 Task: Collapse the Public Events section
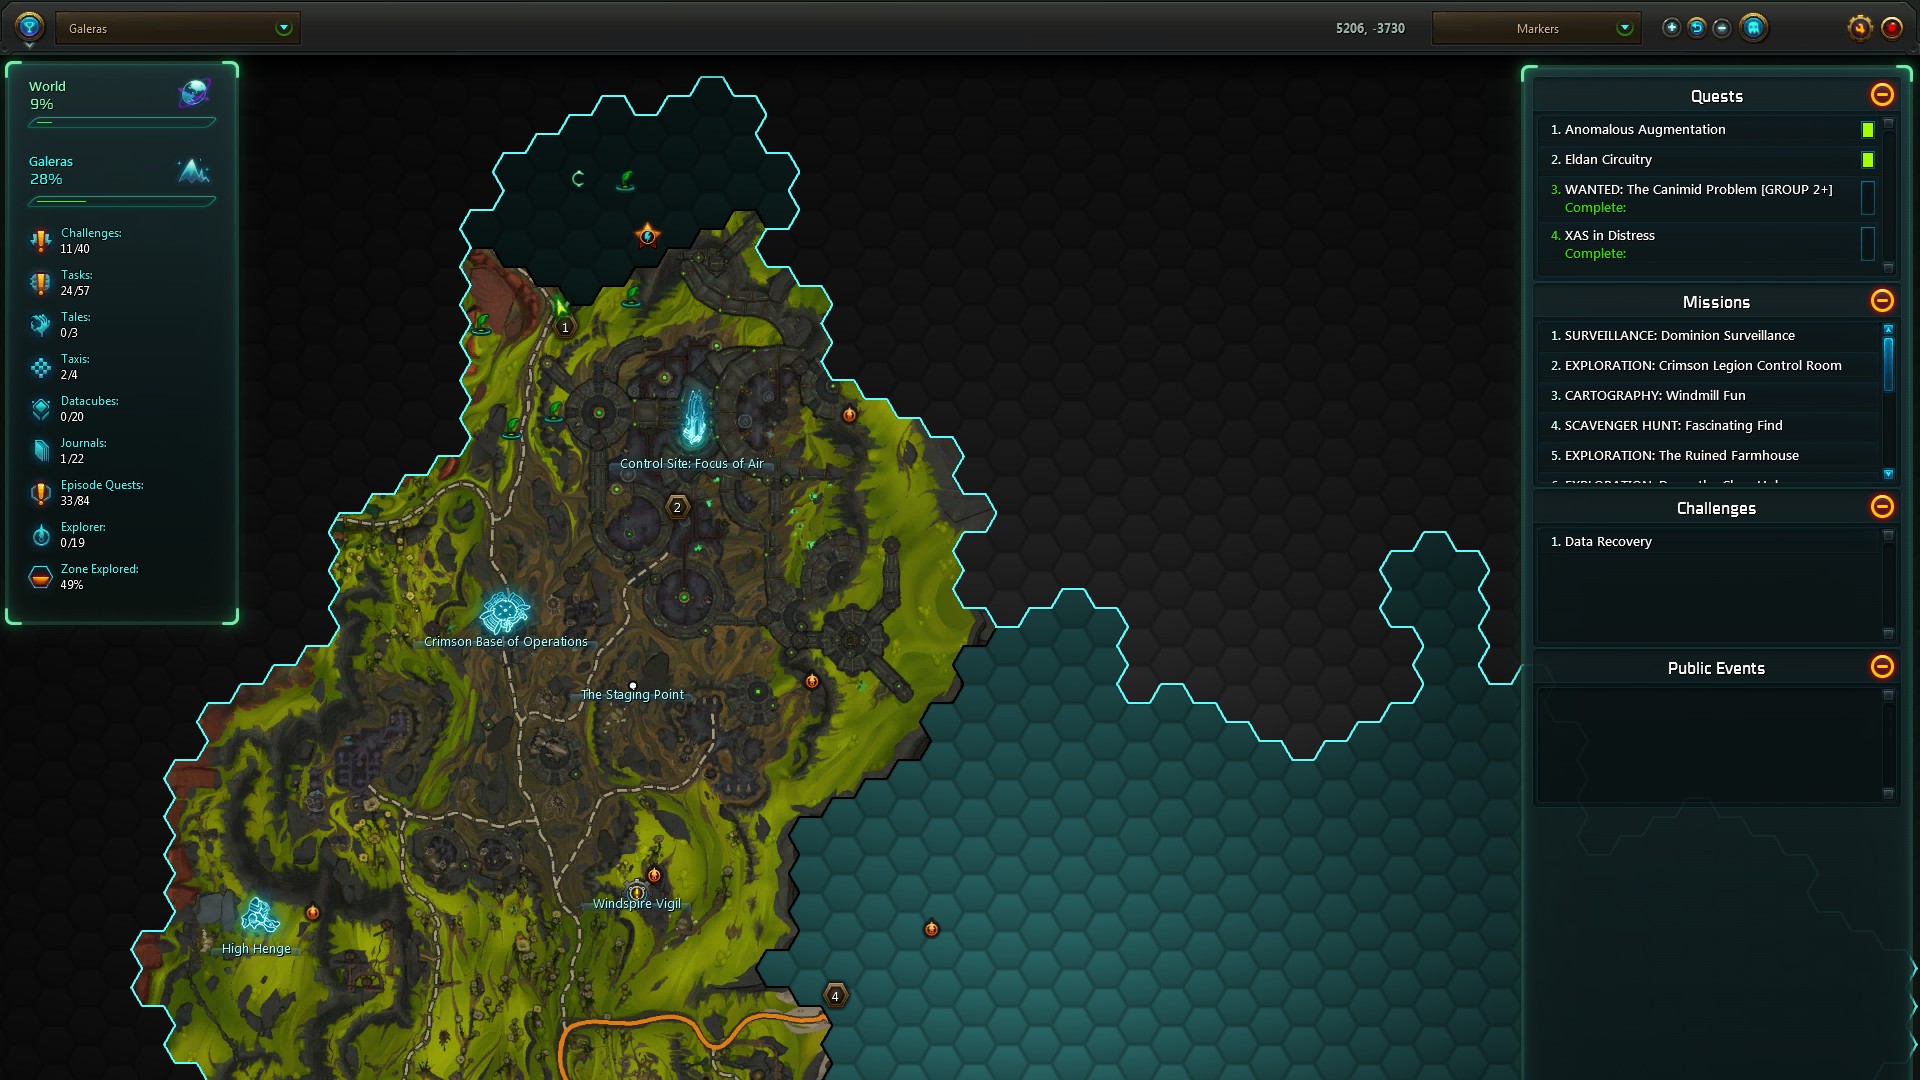click(x=1882, y=667)
